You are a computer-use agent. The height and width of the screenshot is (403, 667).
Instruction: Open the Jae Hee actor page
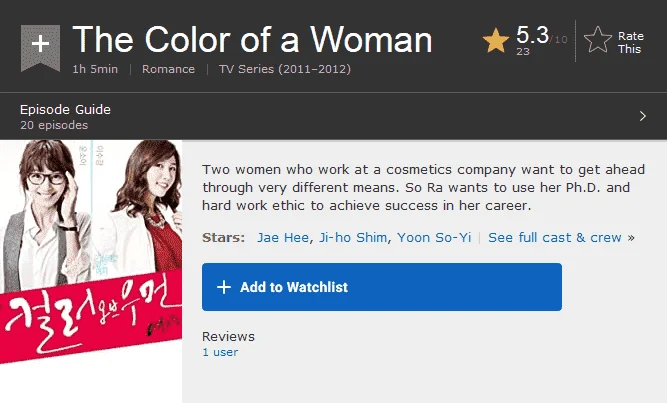283,237
